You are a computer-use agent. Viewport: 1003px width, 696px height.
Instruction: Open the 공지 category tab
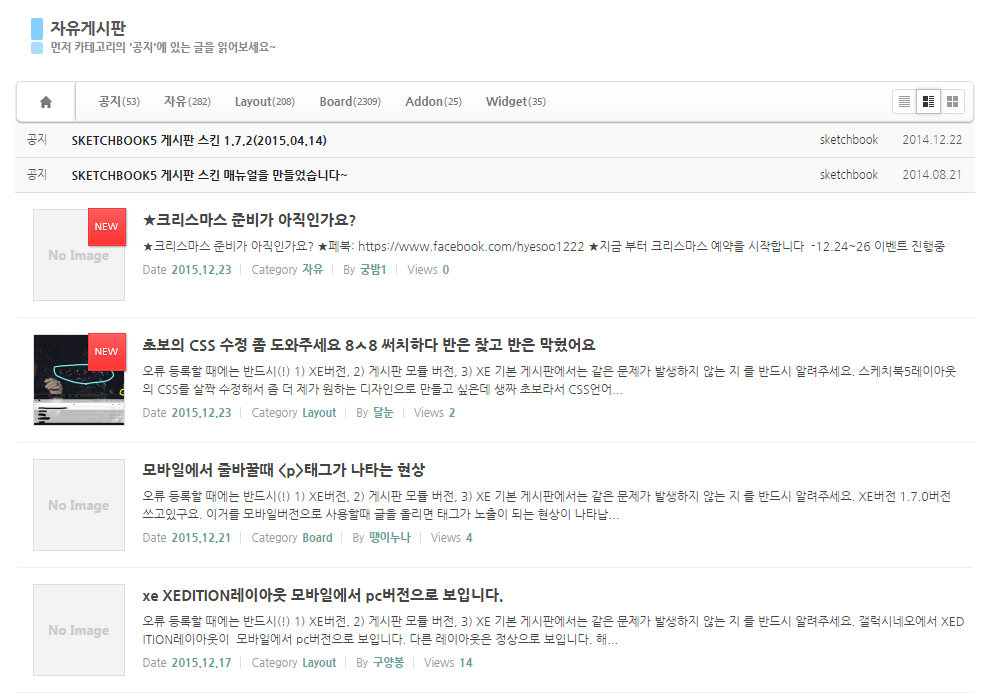(118, 102)
